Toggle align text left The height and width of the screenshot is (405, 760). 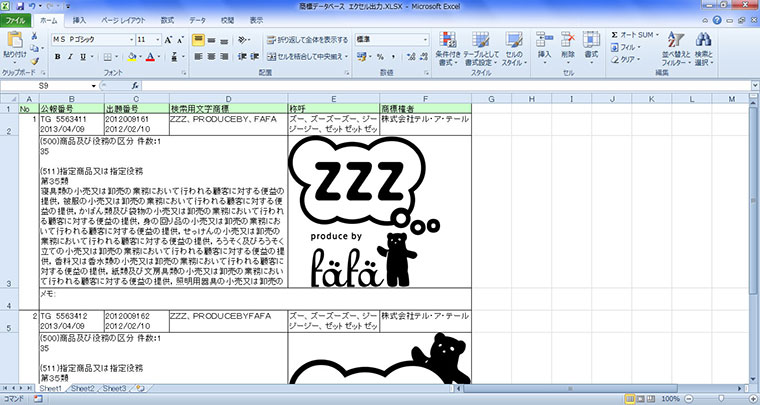click(198, 57)
